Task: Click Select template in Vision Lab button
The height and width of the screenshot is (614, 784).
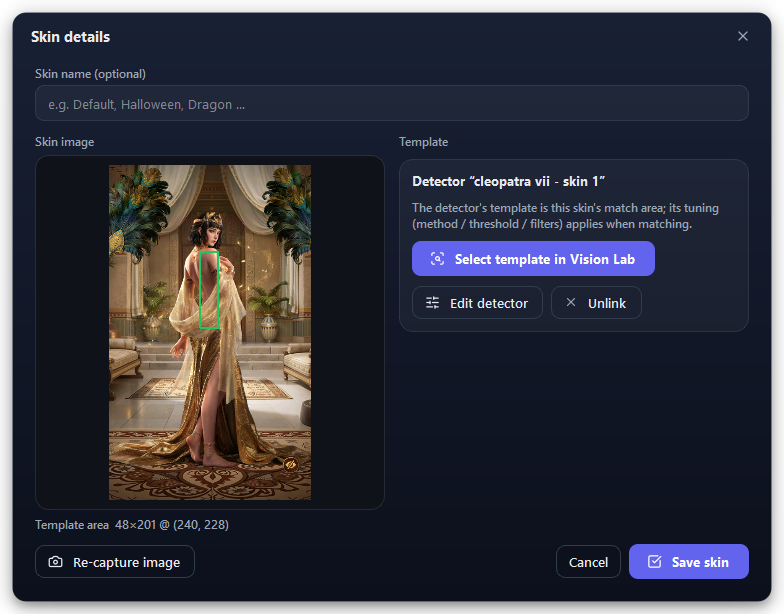Action: [533, 258]
